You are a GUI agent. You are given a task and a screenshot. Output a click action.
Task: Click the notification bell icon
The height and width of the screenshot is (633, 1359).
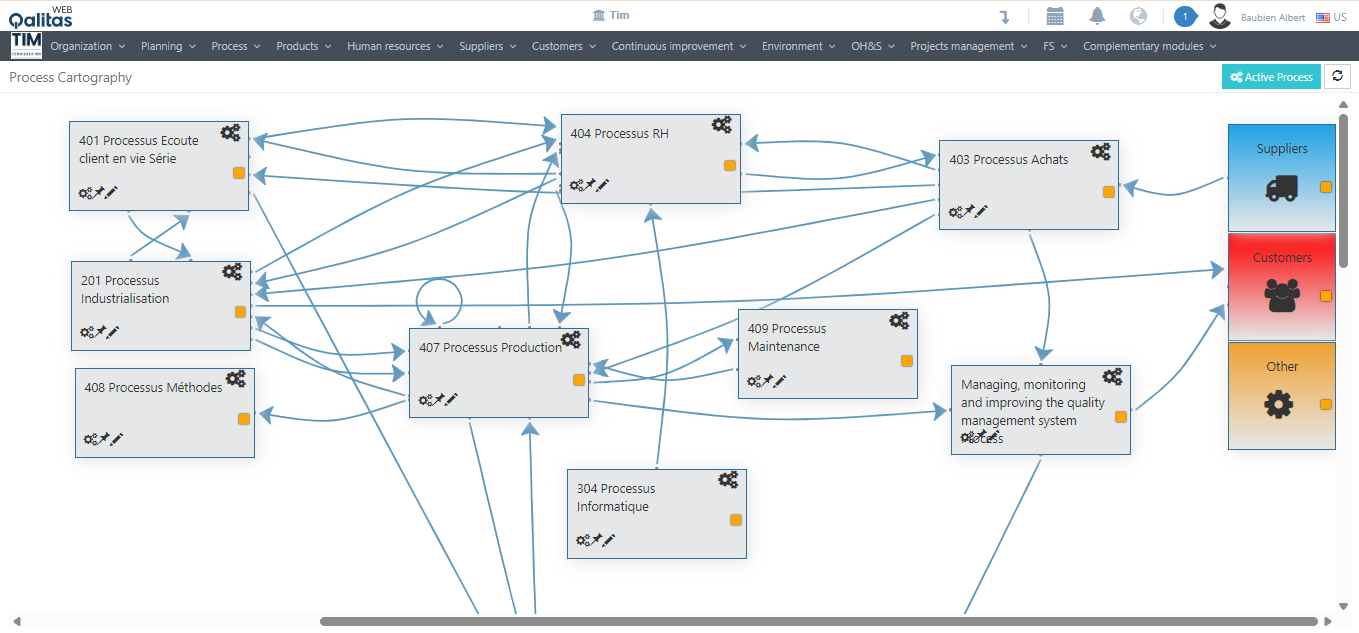(1098, 15)
